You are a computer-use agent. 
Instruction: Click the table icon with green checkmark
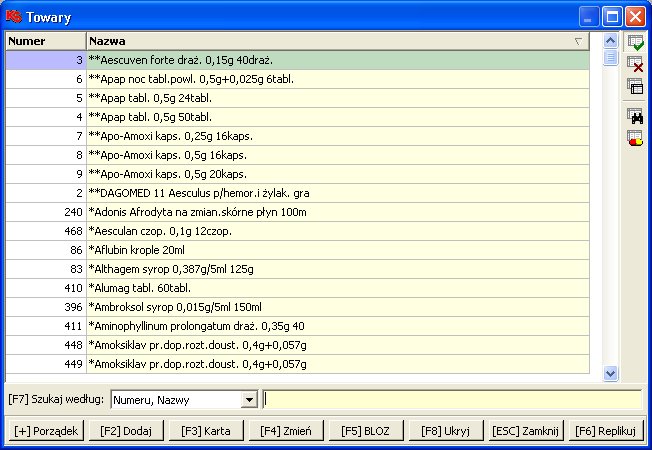click(x=635, y=42)
